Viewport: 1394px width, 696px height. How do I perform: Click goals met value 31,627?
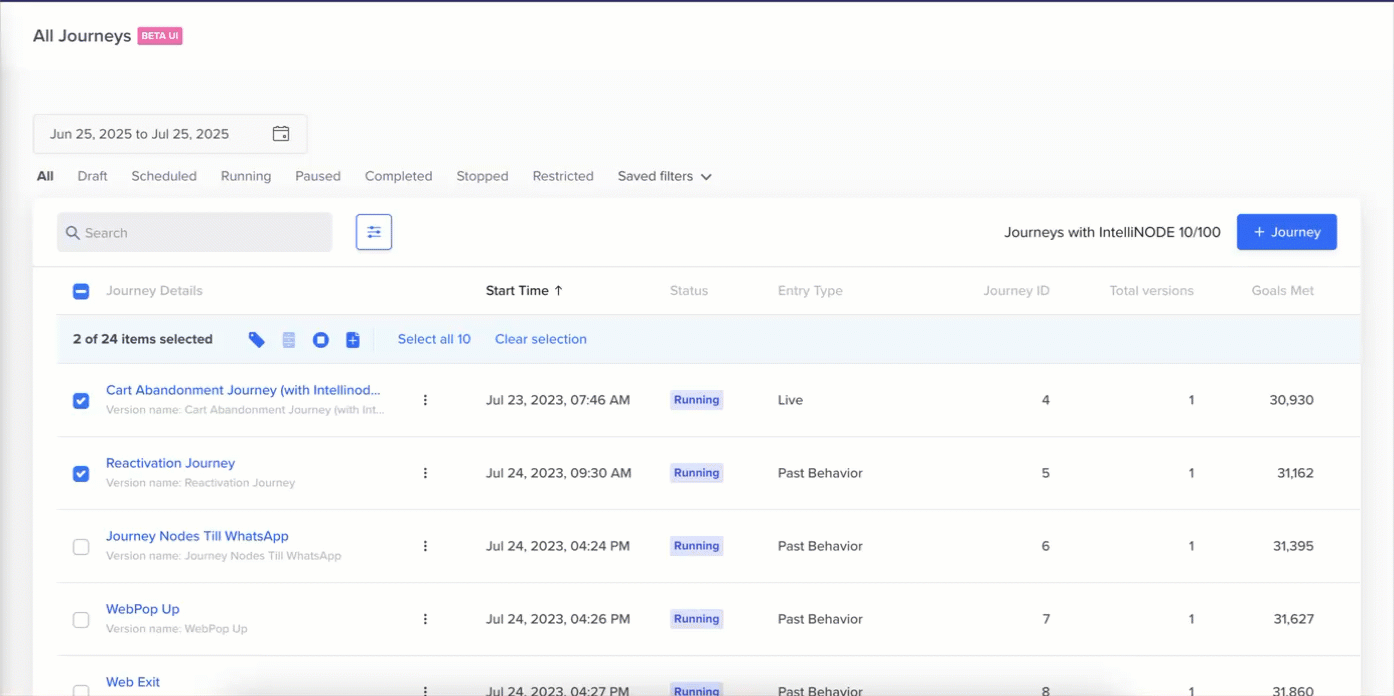coord(1293,619)
